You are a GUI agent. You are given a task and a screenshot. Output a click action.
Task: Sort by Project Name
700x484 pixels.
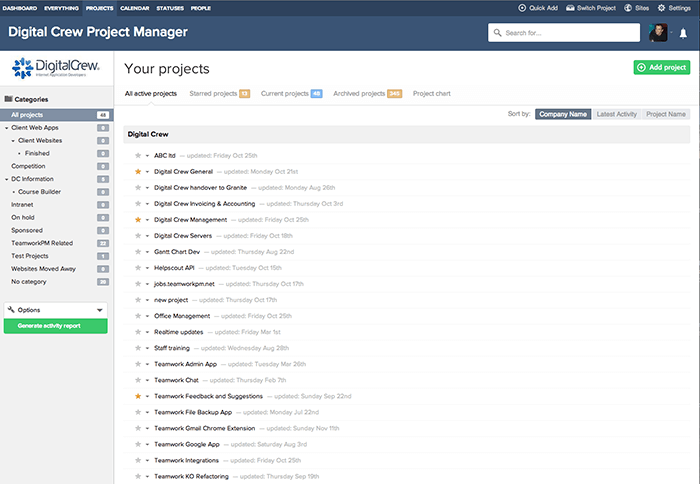tap(666, 114)
